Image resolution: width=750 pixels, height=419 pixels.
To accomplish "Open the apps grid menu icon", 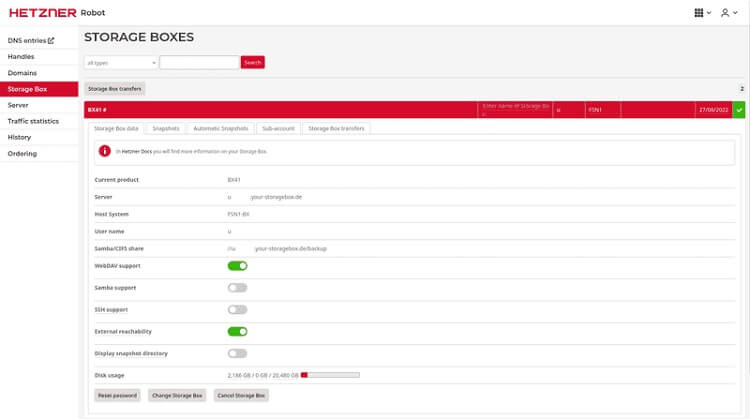I will (x=699, y=13).
